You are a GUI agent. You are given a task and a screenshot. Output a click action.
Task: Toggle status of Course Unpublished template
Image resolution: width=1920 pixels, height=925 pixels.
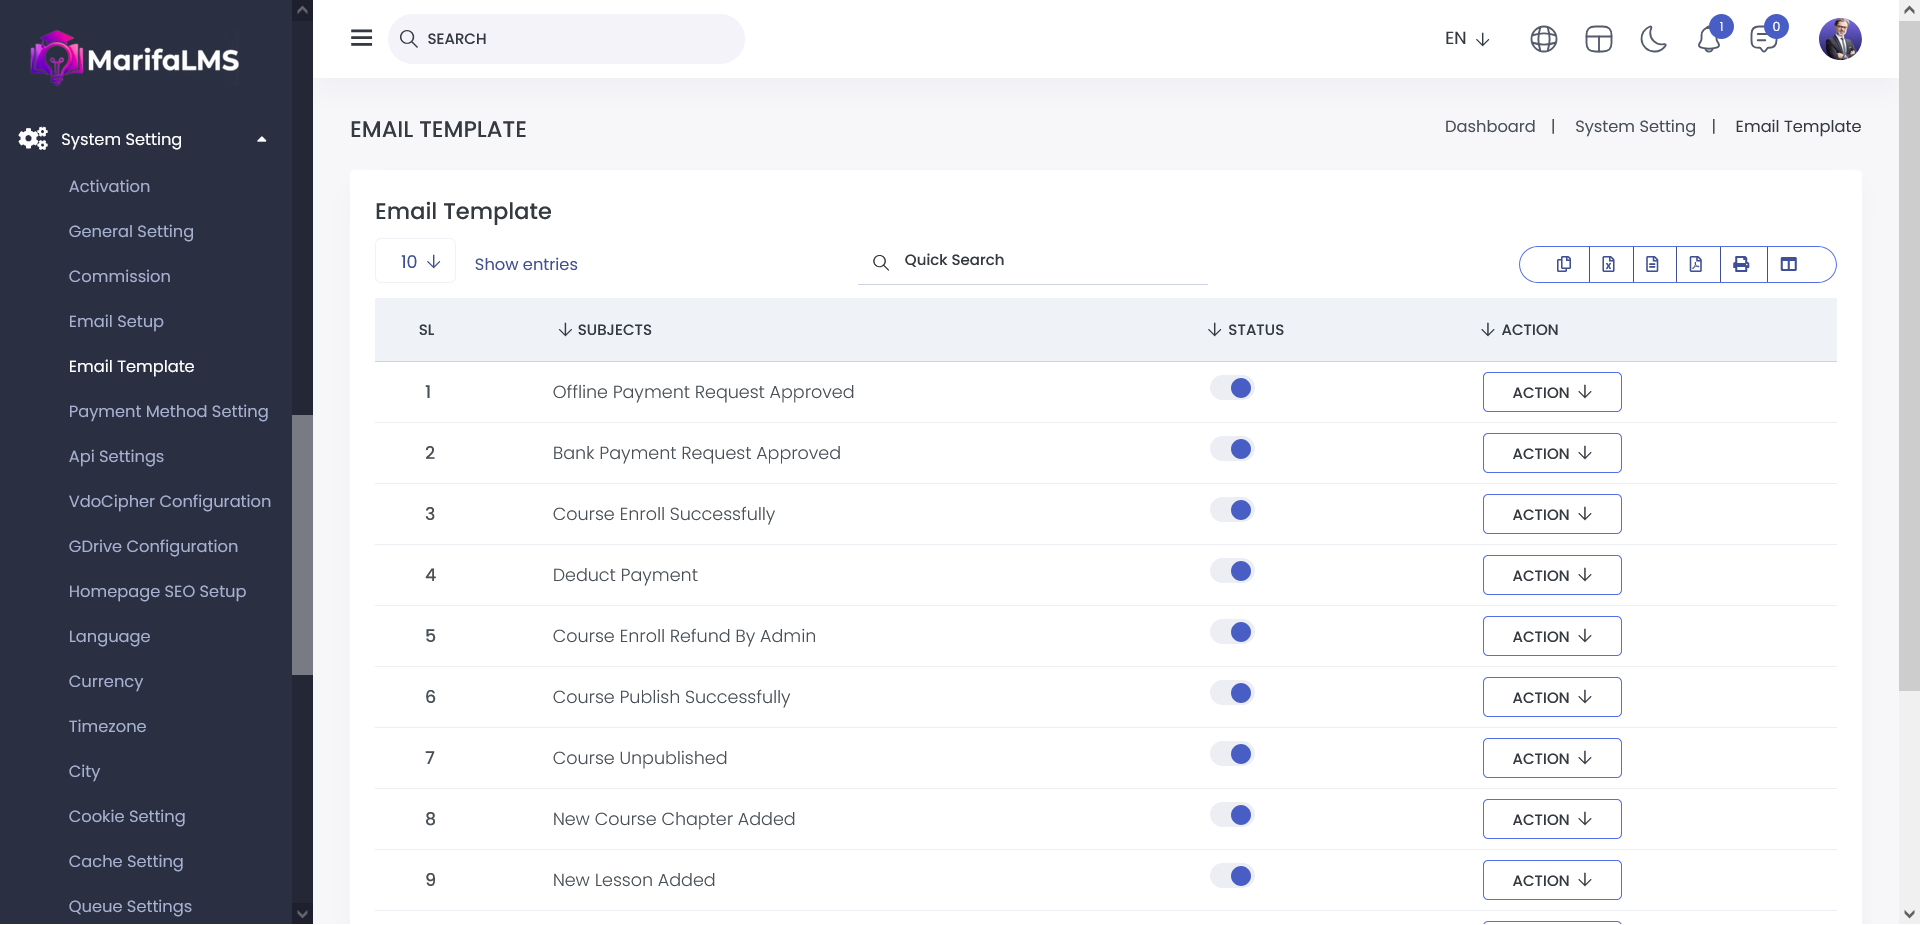pos(1232,755)
